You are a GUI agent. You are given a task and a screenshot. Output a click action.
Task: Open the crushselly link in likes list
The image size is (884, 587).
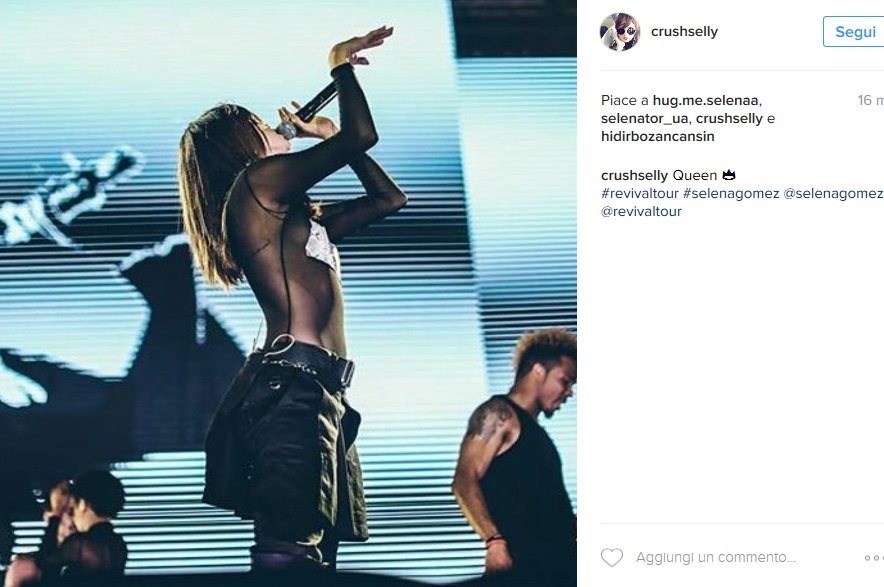tap(730, 118)
